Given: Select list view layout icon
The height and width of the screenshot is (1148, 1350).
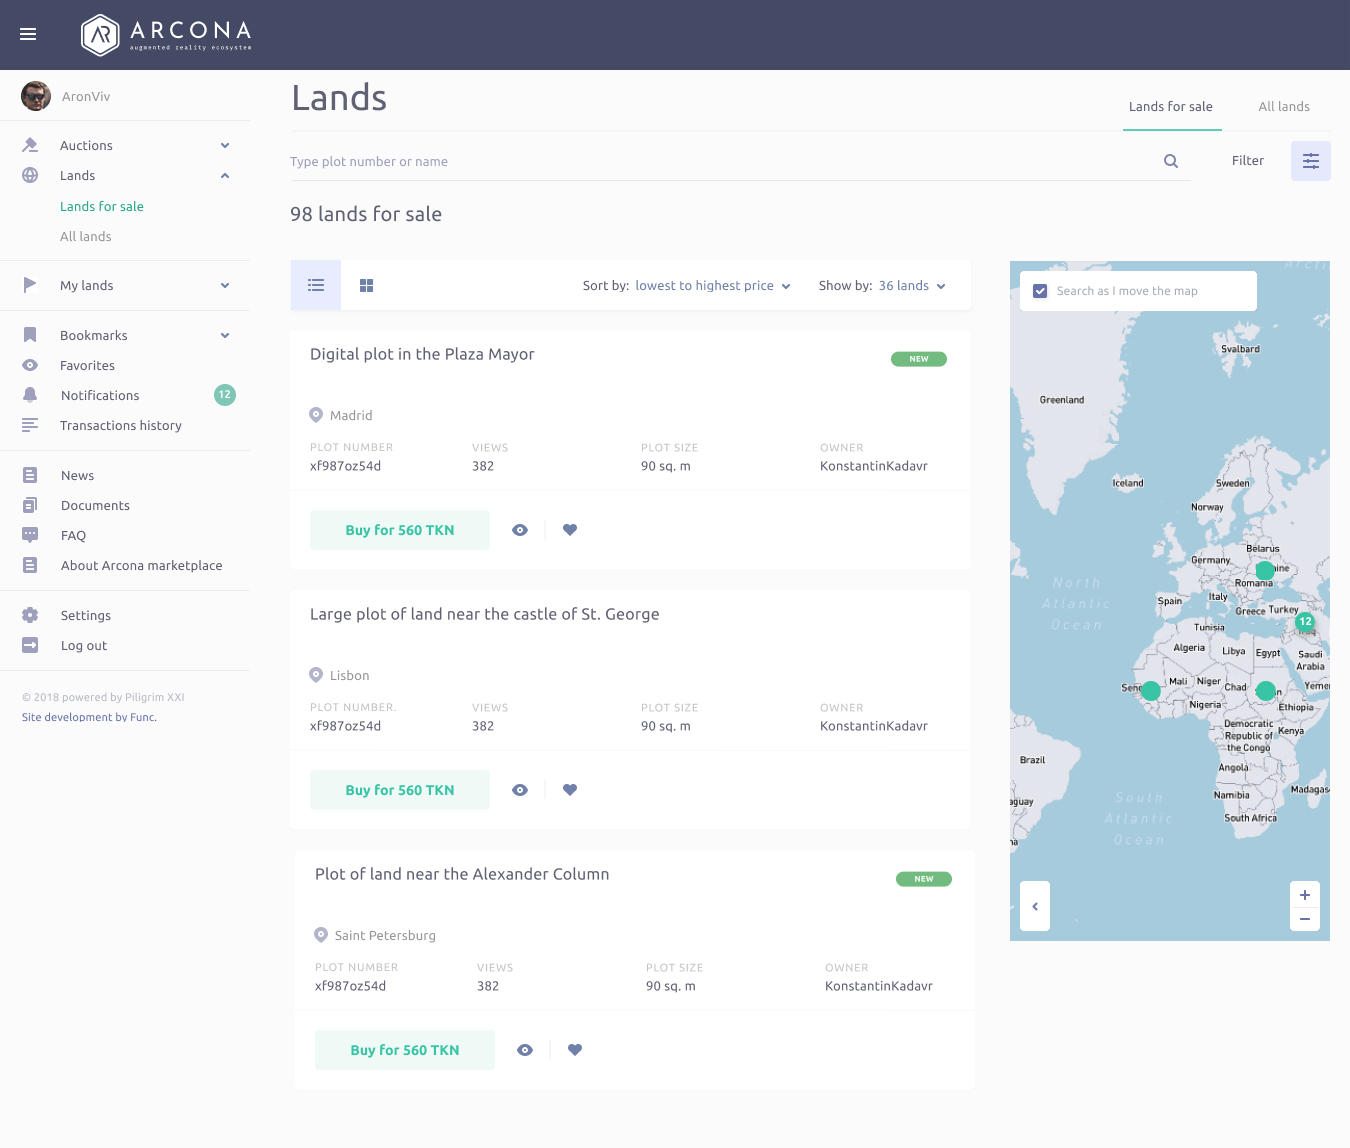Looking at the screenshot, I should 316,286.
